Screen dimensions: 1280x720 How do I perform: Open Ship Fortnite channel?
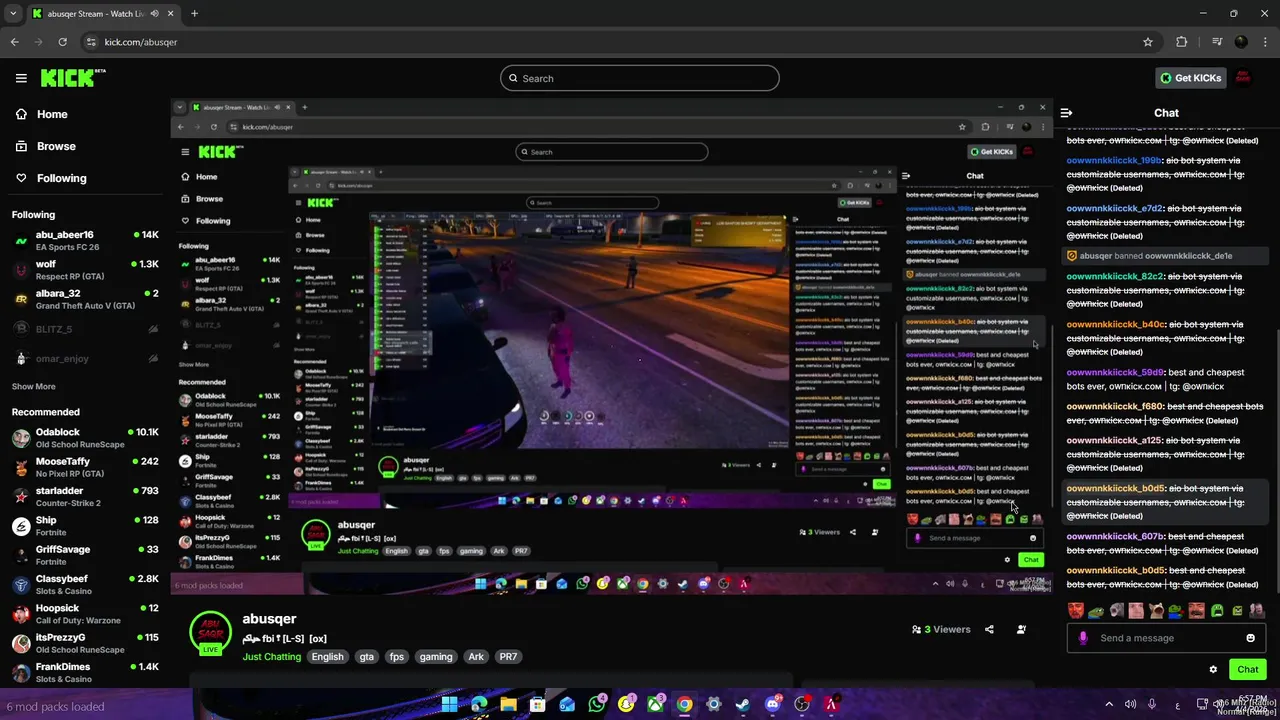coord(85,526)
